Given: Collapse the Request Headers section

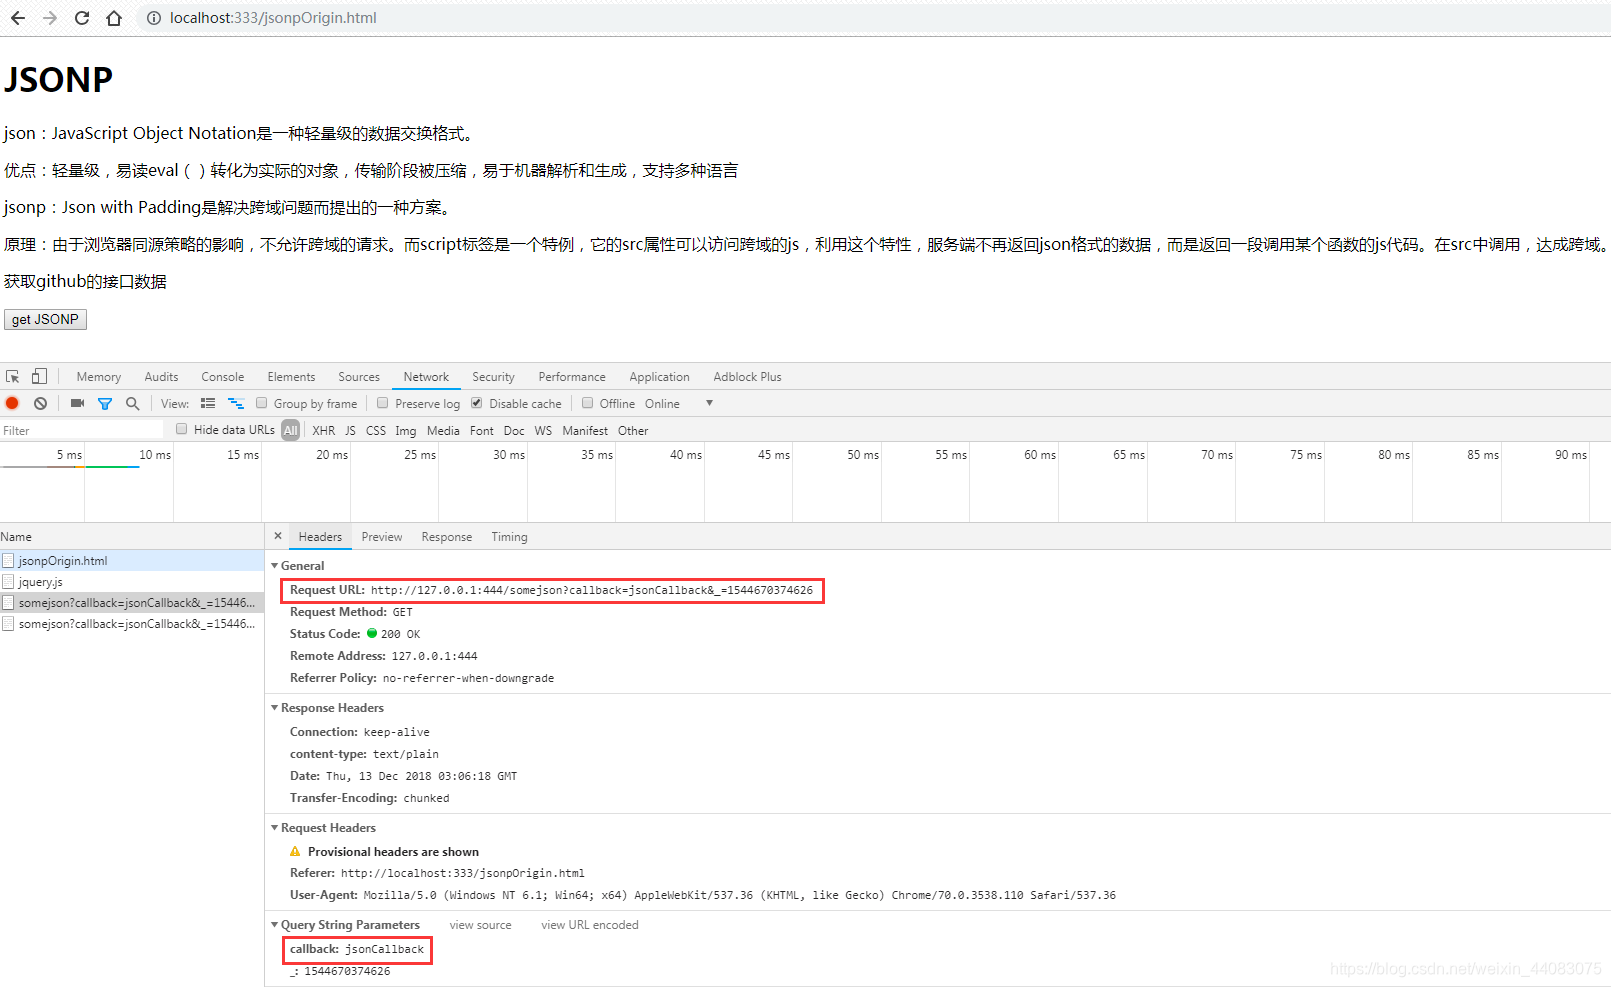Looking at the screenshot, I should point(275,828).
